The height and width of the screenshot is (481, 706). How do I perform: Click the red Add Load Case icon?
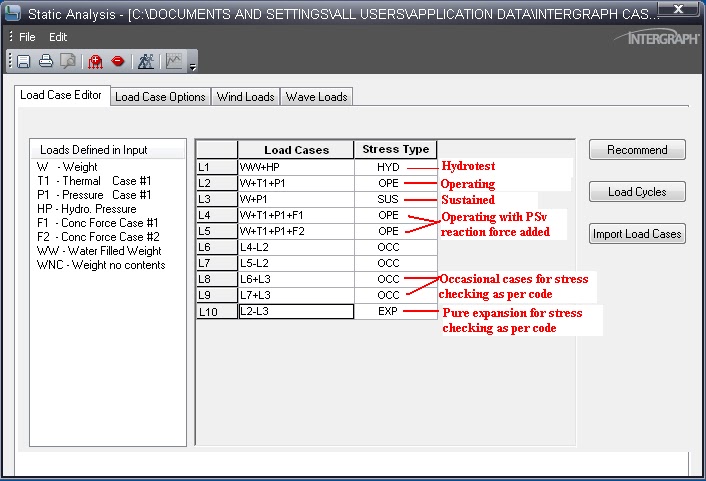click(x=95, y=61)
